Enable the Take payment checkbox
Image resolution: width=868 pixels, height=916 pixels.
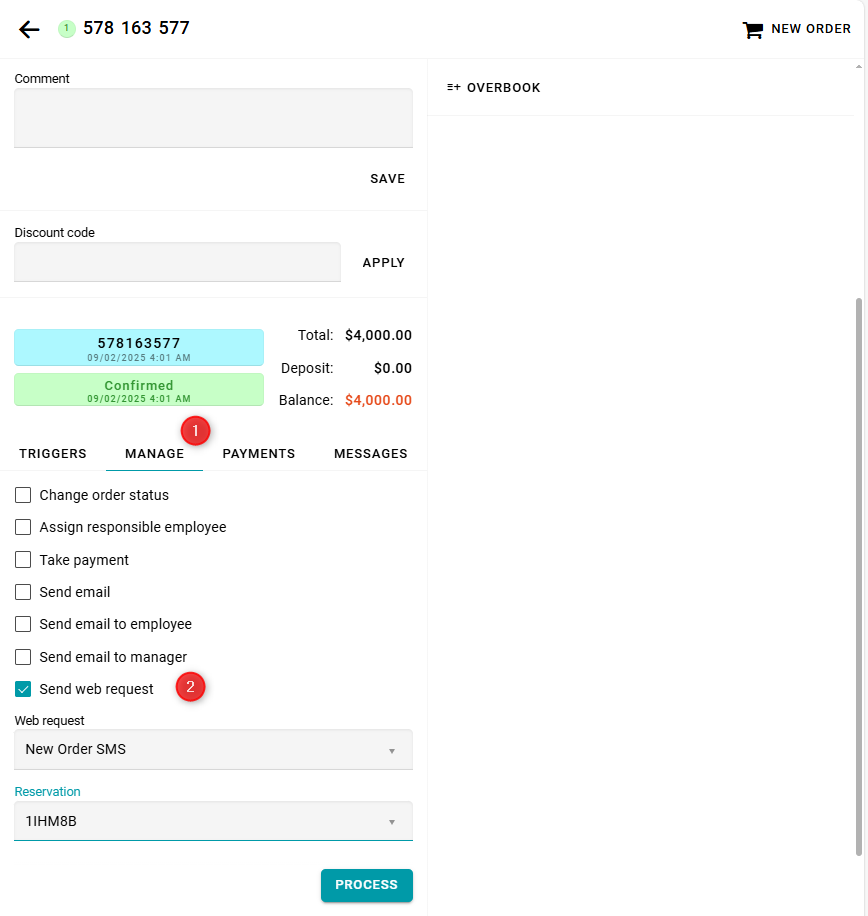tap(23, 560)
